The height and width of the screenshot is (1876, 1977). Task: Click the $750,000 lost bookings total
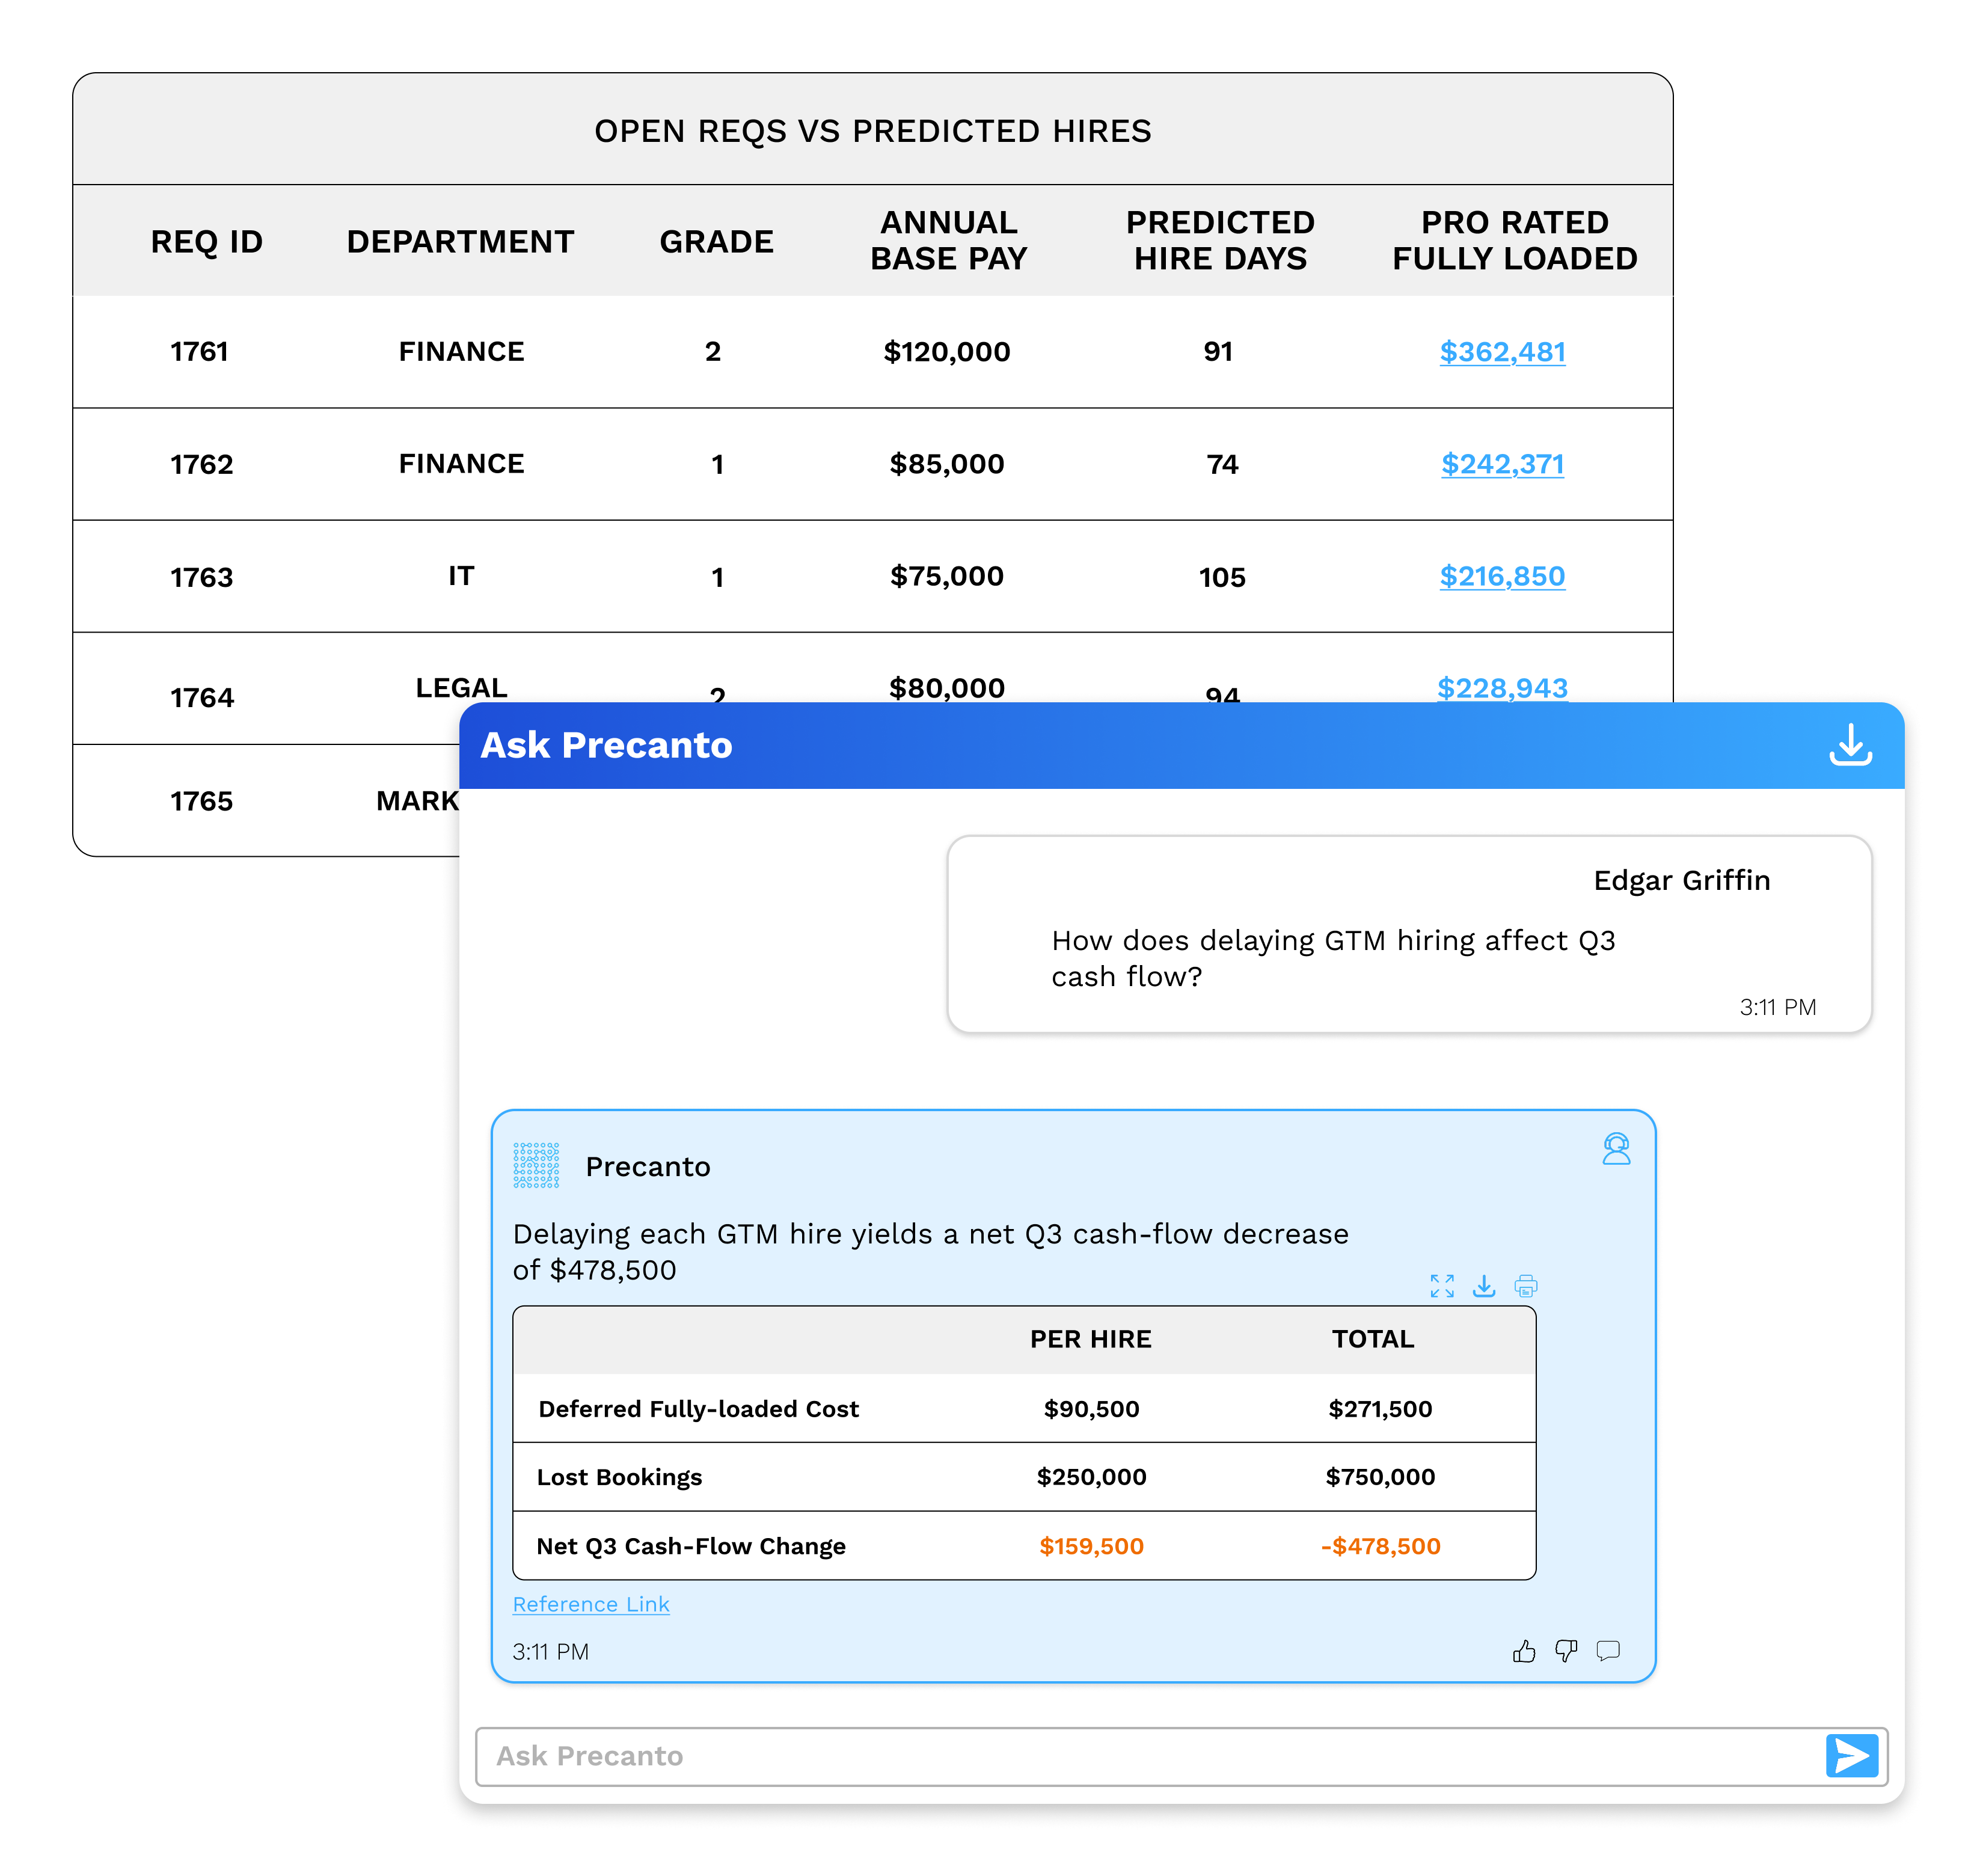[x=1380, y=1477]
